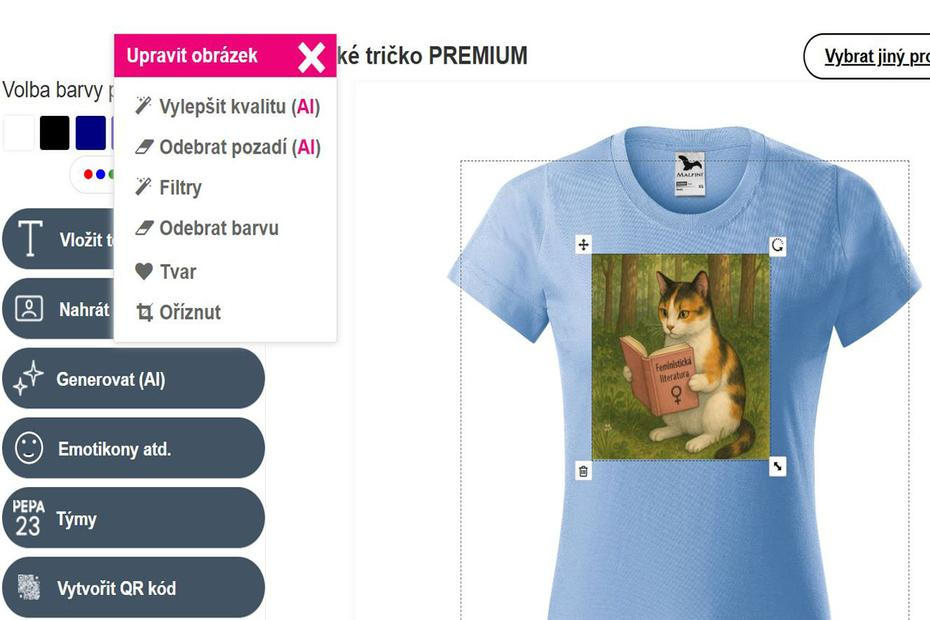Open Emotikony atd. panel

tap(133, 448)
